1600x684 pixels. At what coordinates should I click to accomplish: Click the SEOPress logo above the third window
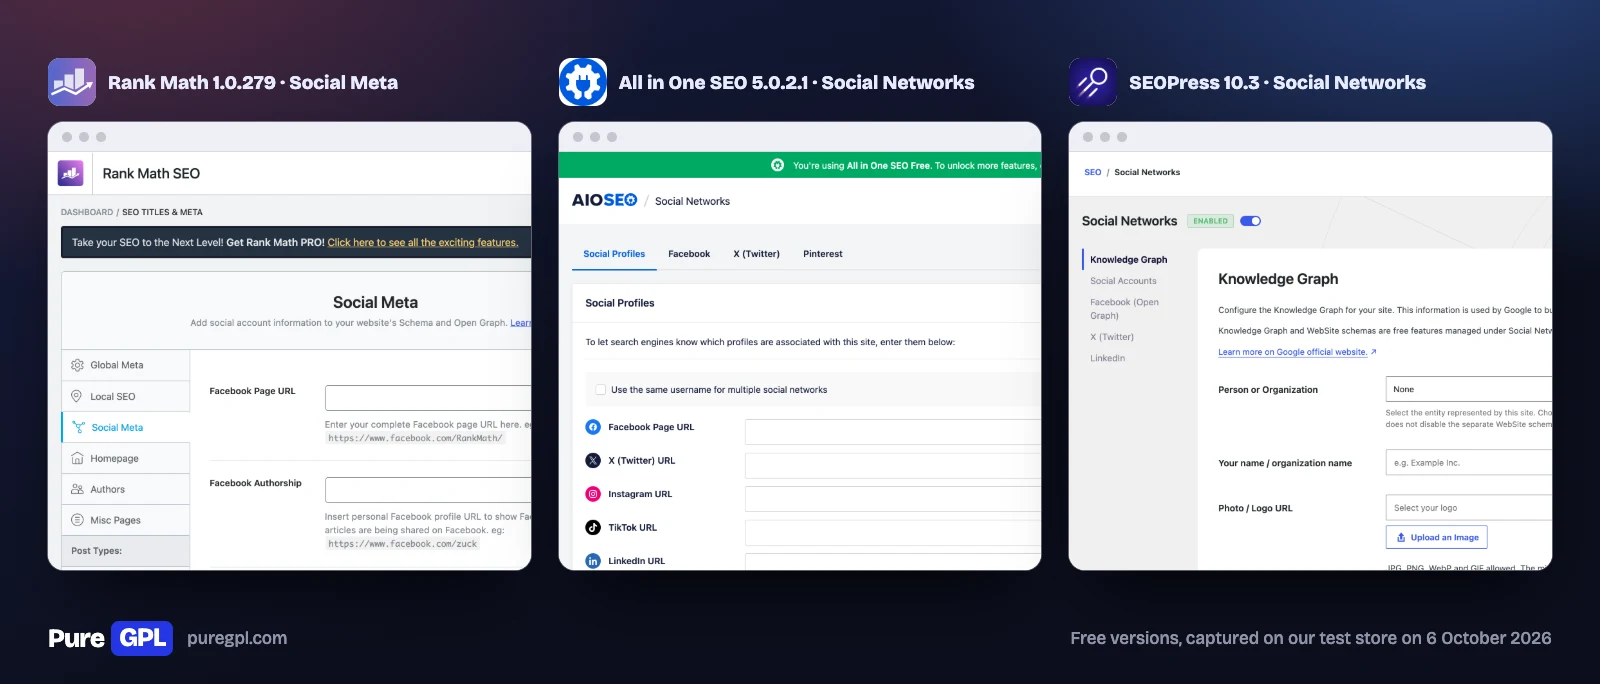pos(1093,82)
